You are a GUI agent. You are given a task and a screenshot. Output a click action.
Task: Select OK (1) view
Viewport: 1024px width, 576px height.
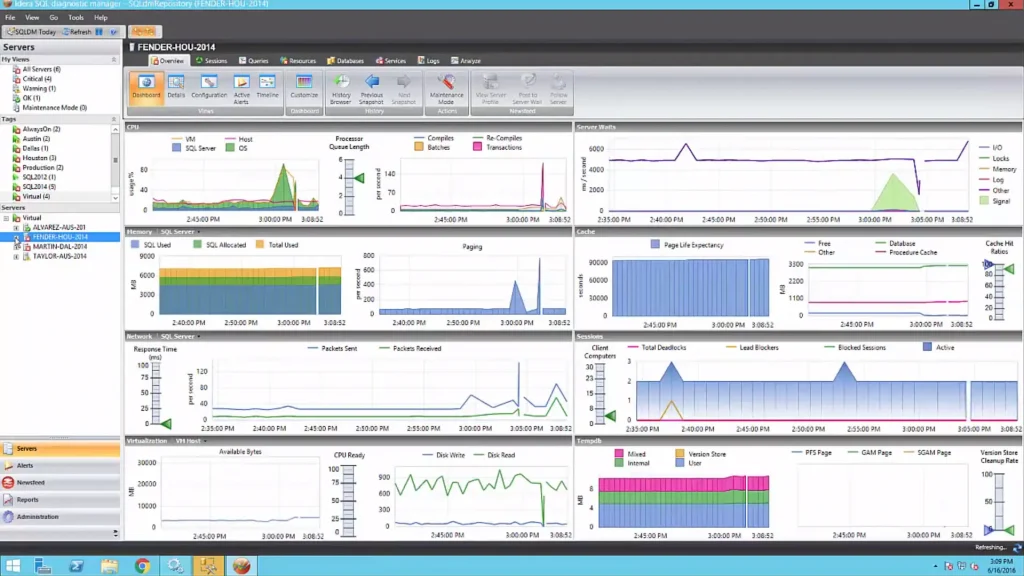tap(31, 98)
